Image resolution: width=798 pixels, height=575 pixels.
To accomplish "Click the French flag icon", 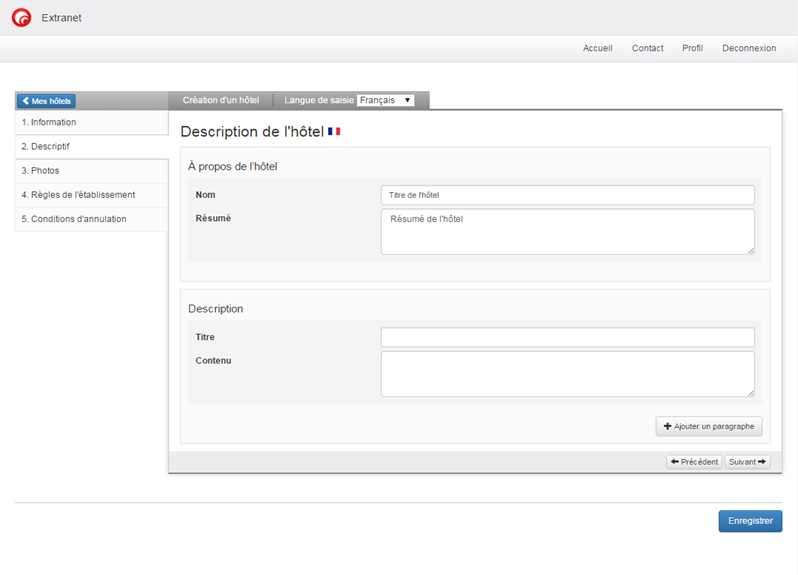I will pyautogui.click(x=334, y=132).
